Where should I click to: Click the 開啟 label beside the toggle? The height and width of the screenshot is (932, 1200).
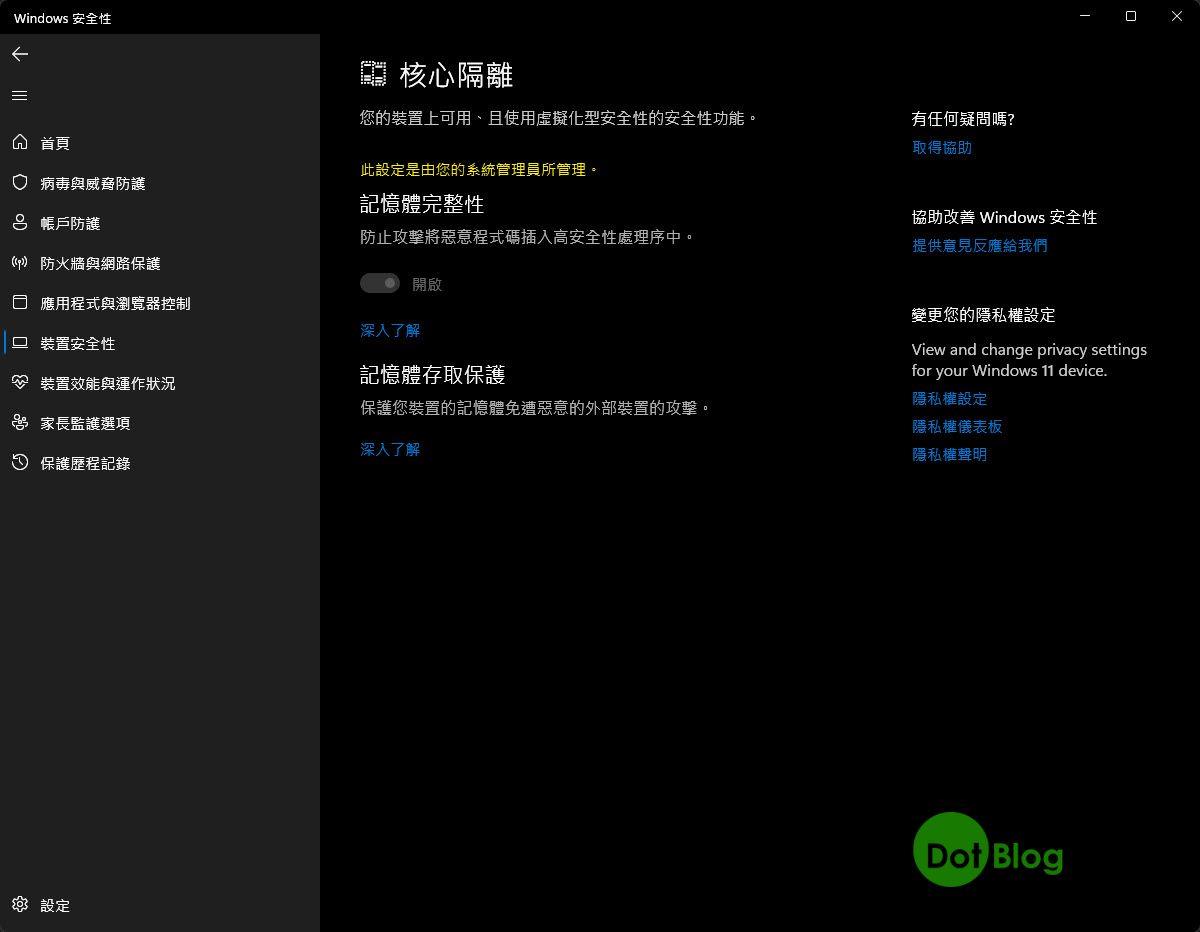(x=427, y=284)
